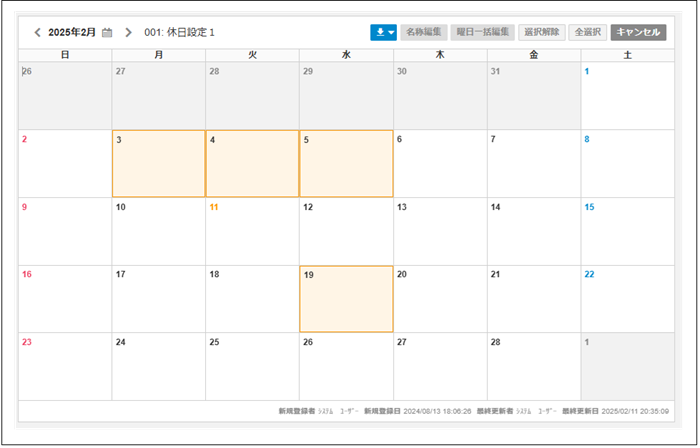Select the 土 weekday column header
700x448 pixels.
[628, 55]
